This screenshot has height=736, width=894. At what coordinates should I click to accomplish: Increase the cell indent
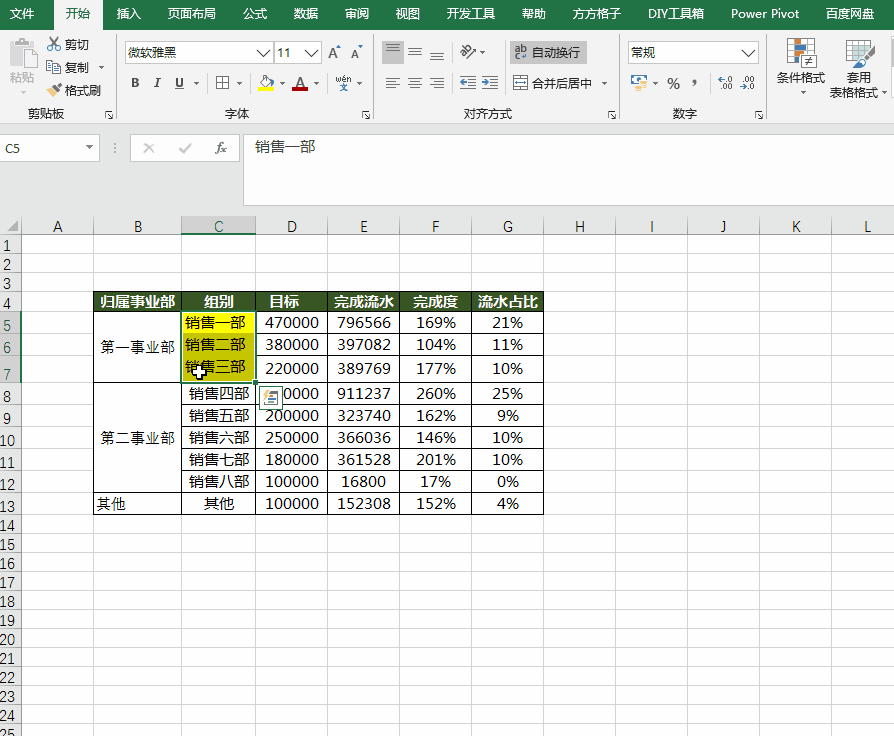[490, 83]
